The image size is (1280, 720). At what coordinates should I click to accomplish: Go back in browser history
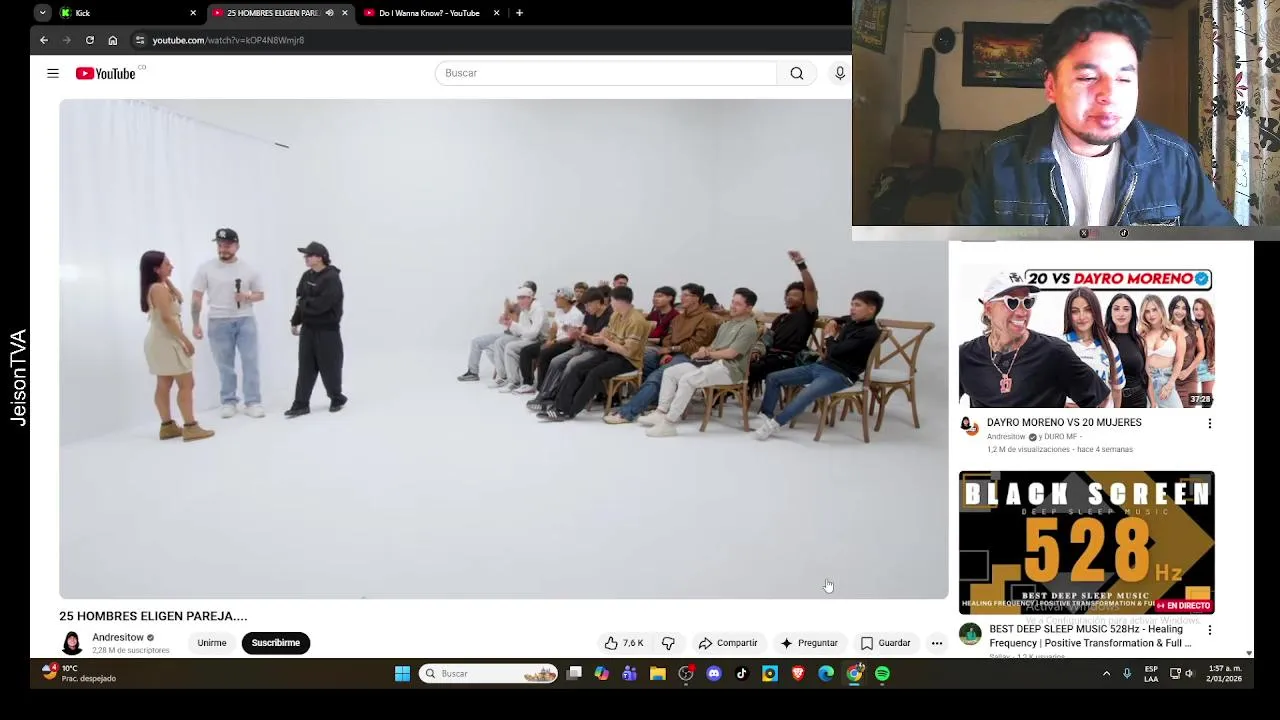[x=44, y=40]
